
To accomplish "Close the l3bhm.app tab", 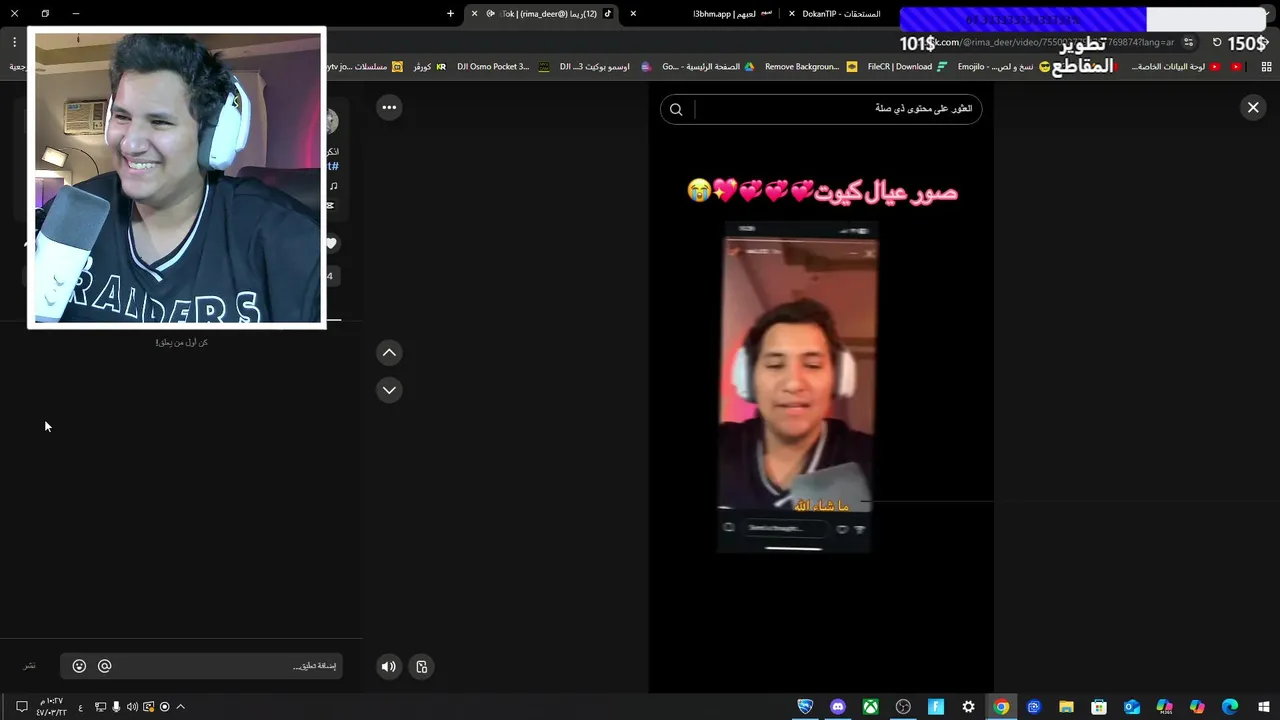I will [633, 13].
